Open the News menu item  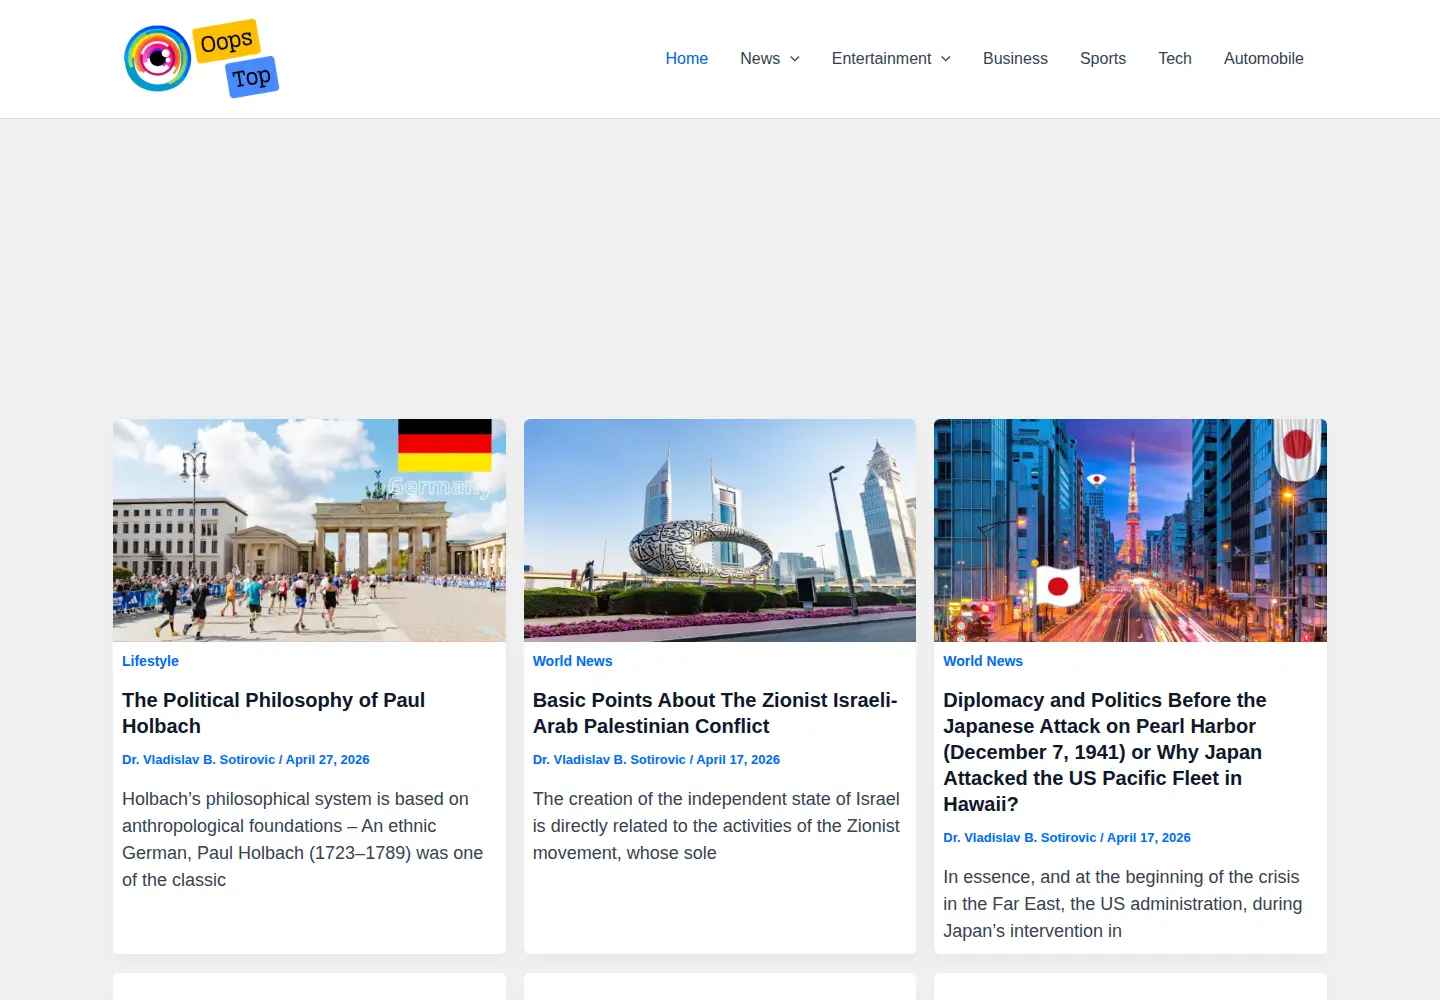click(x=760, y=58)
